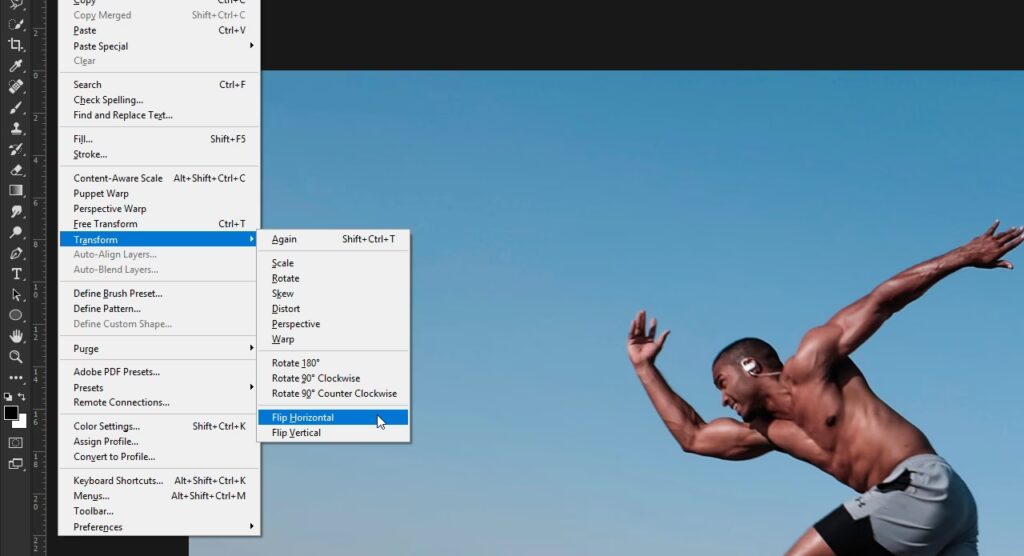
Task: Reset default foreground and background colors
Action: pyautogui.click(x=7, y=397)
